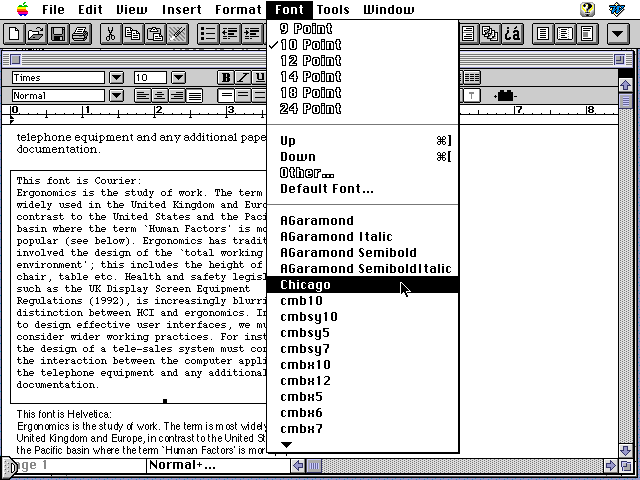Select single line spacing button
Viewport: 640px width, 480px height.
tap(226, 96)
